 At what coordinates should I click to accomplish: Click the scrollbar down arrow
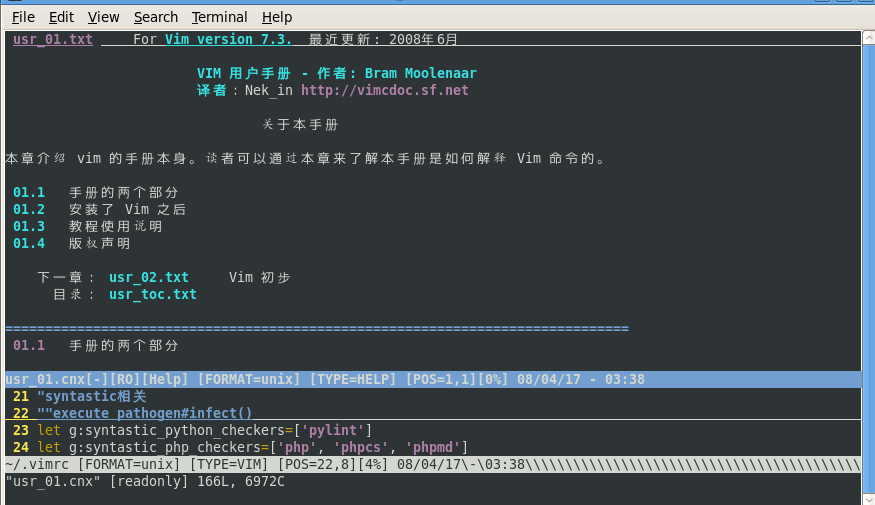869,499
